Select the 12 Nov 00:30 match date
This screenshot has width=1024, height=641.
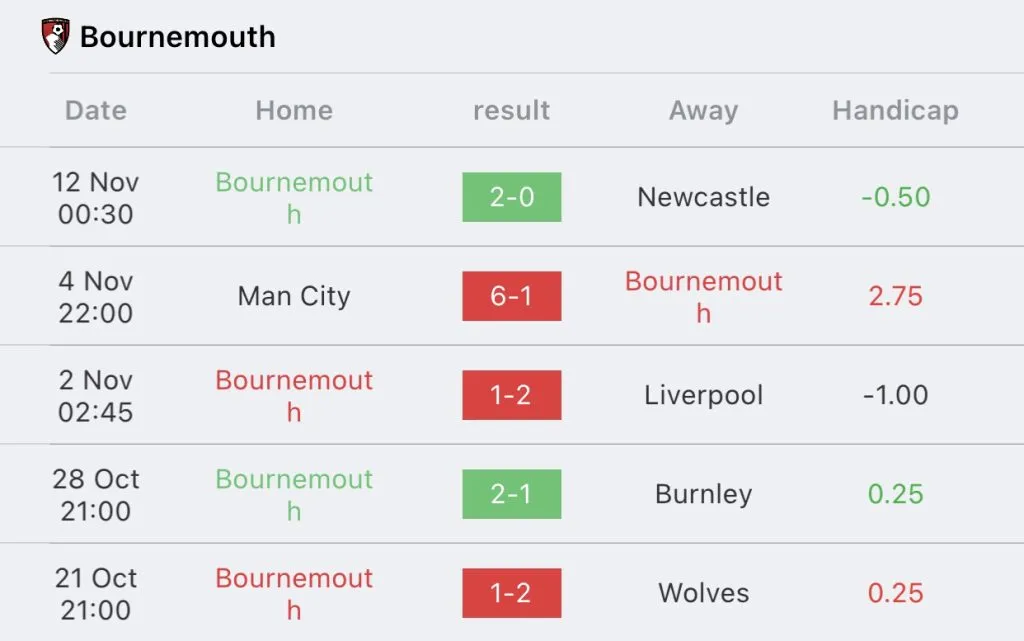(96, 197)
